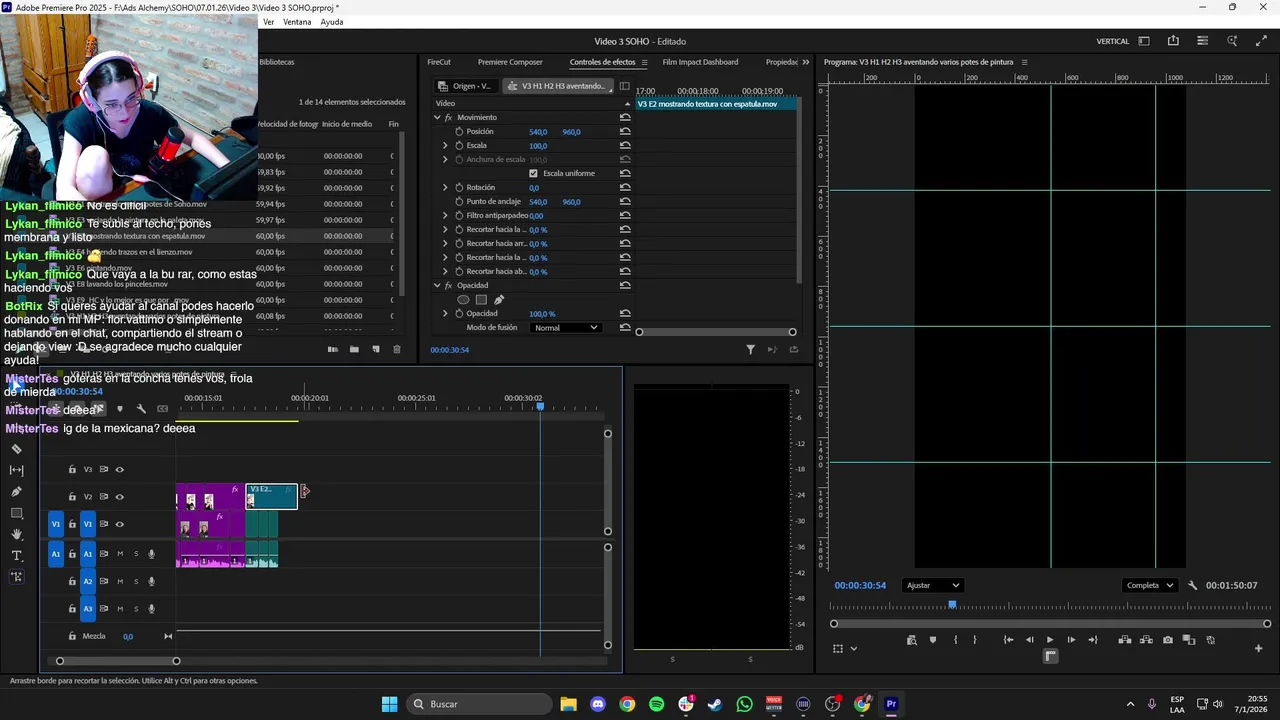
Task: Step back one frame
Action: coord(1029,640)
